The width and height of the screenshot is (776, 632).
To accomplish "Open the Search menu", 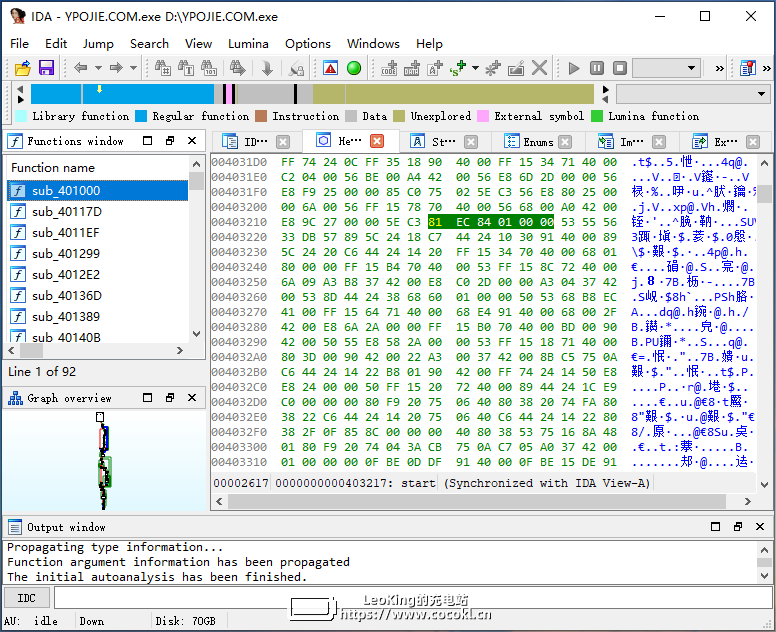I will click(149, 44).
